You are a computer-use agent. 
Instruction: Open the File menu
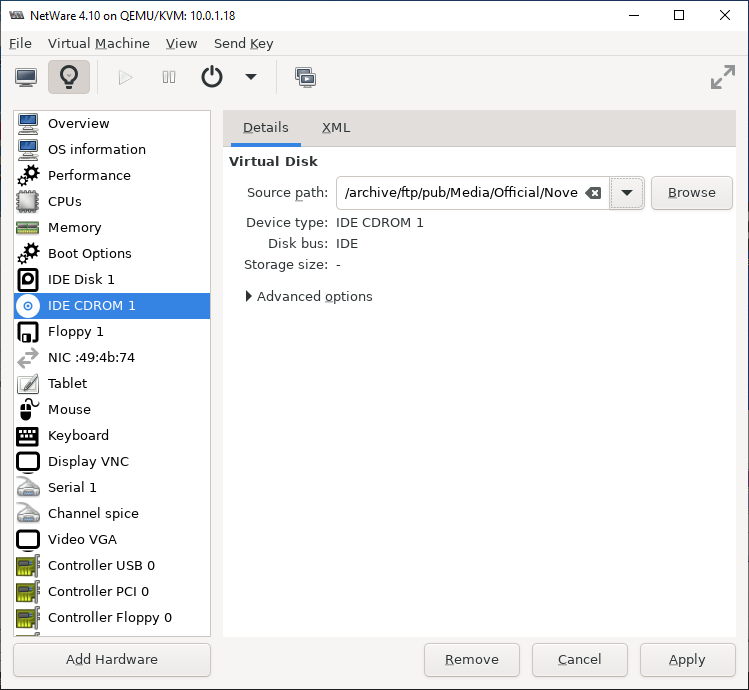tap(21, 43)
